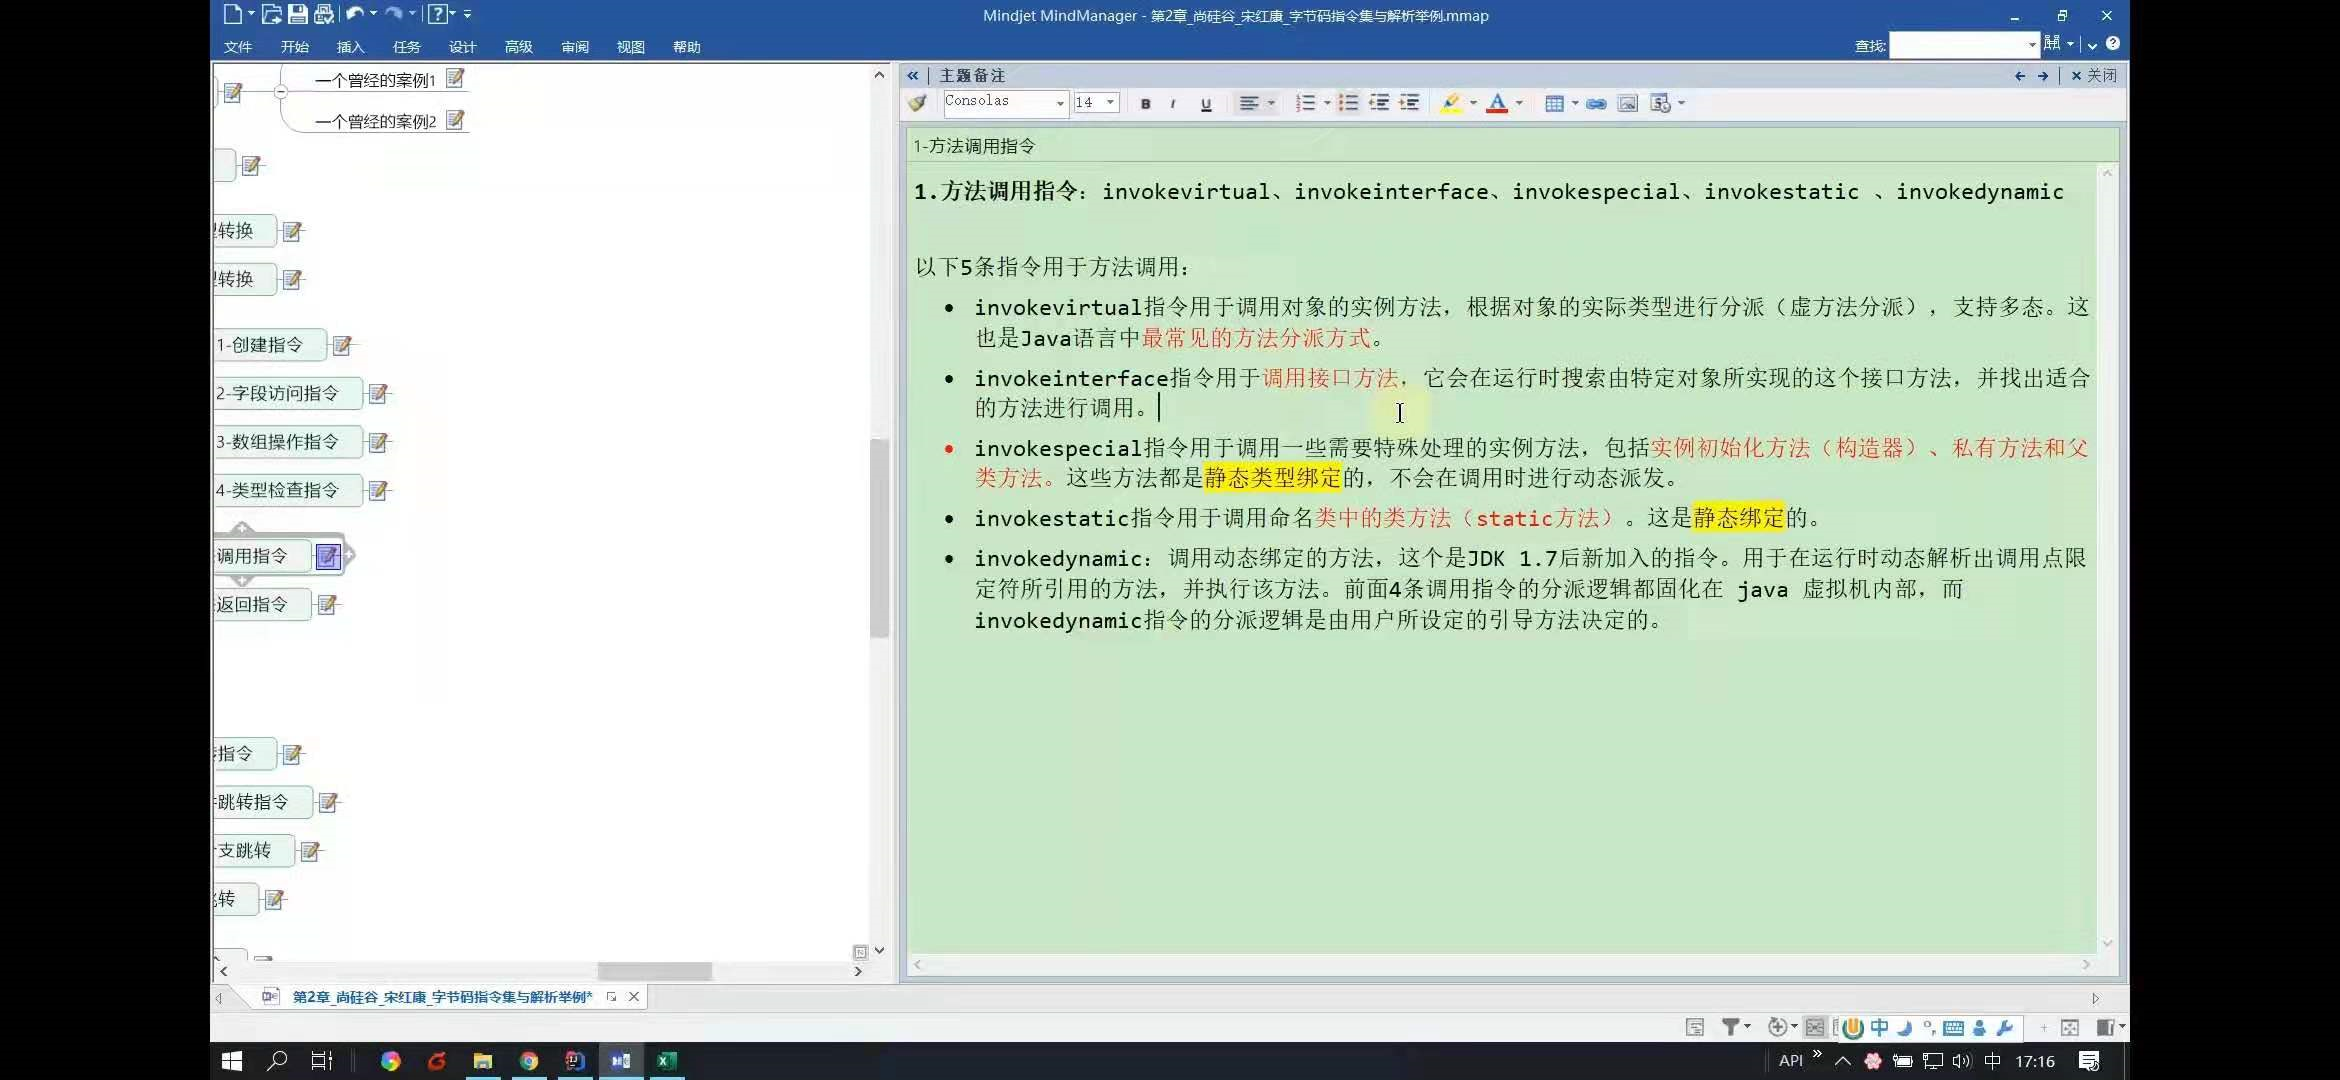Open the note icon beside 返回指令
Viewport: 2340px width, 1080px height.
click(327, 604)
